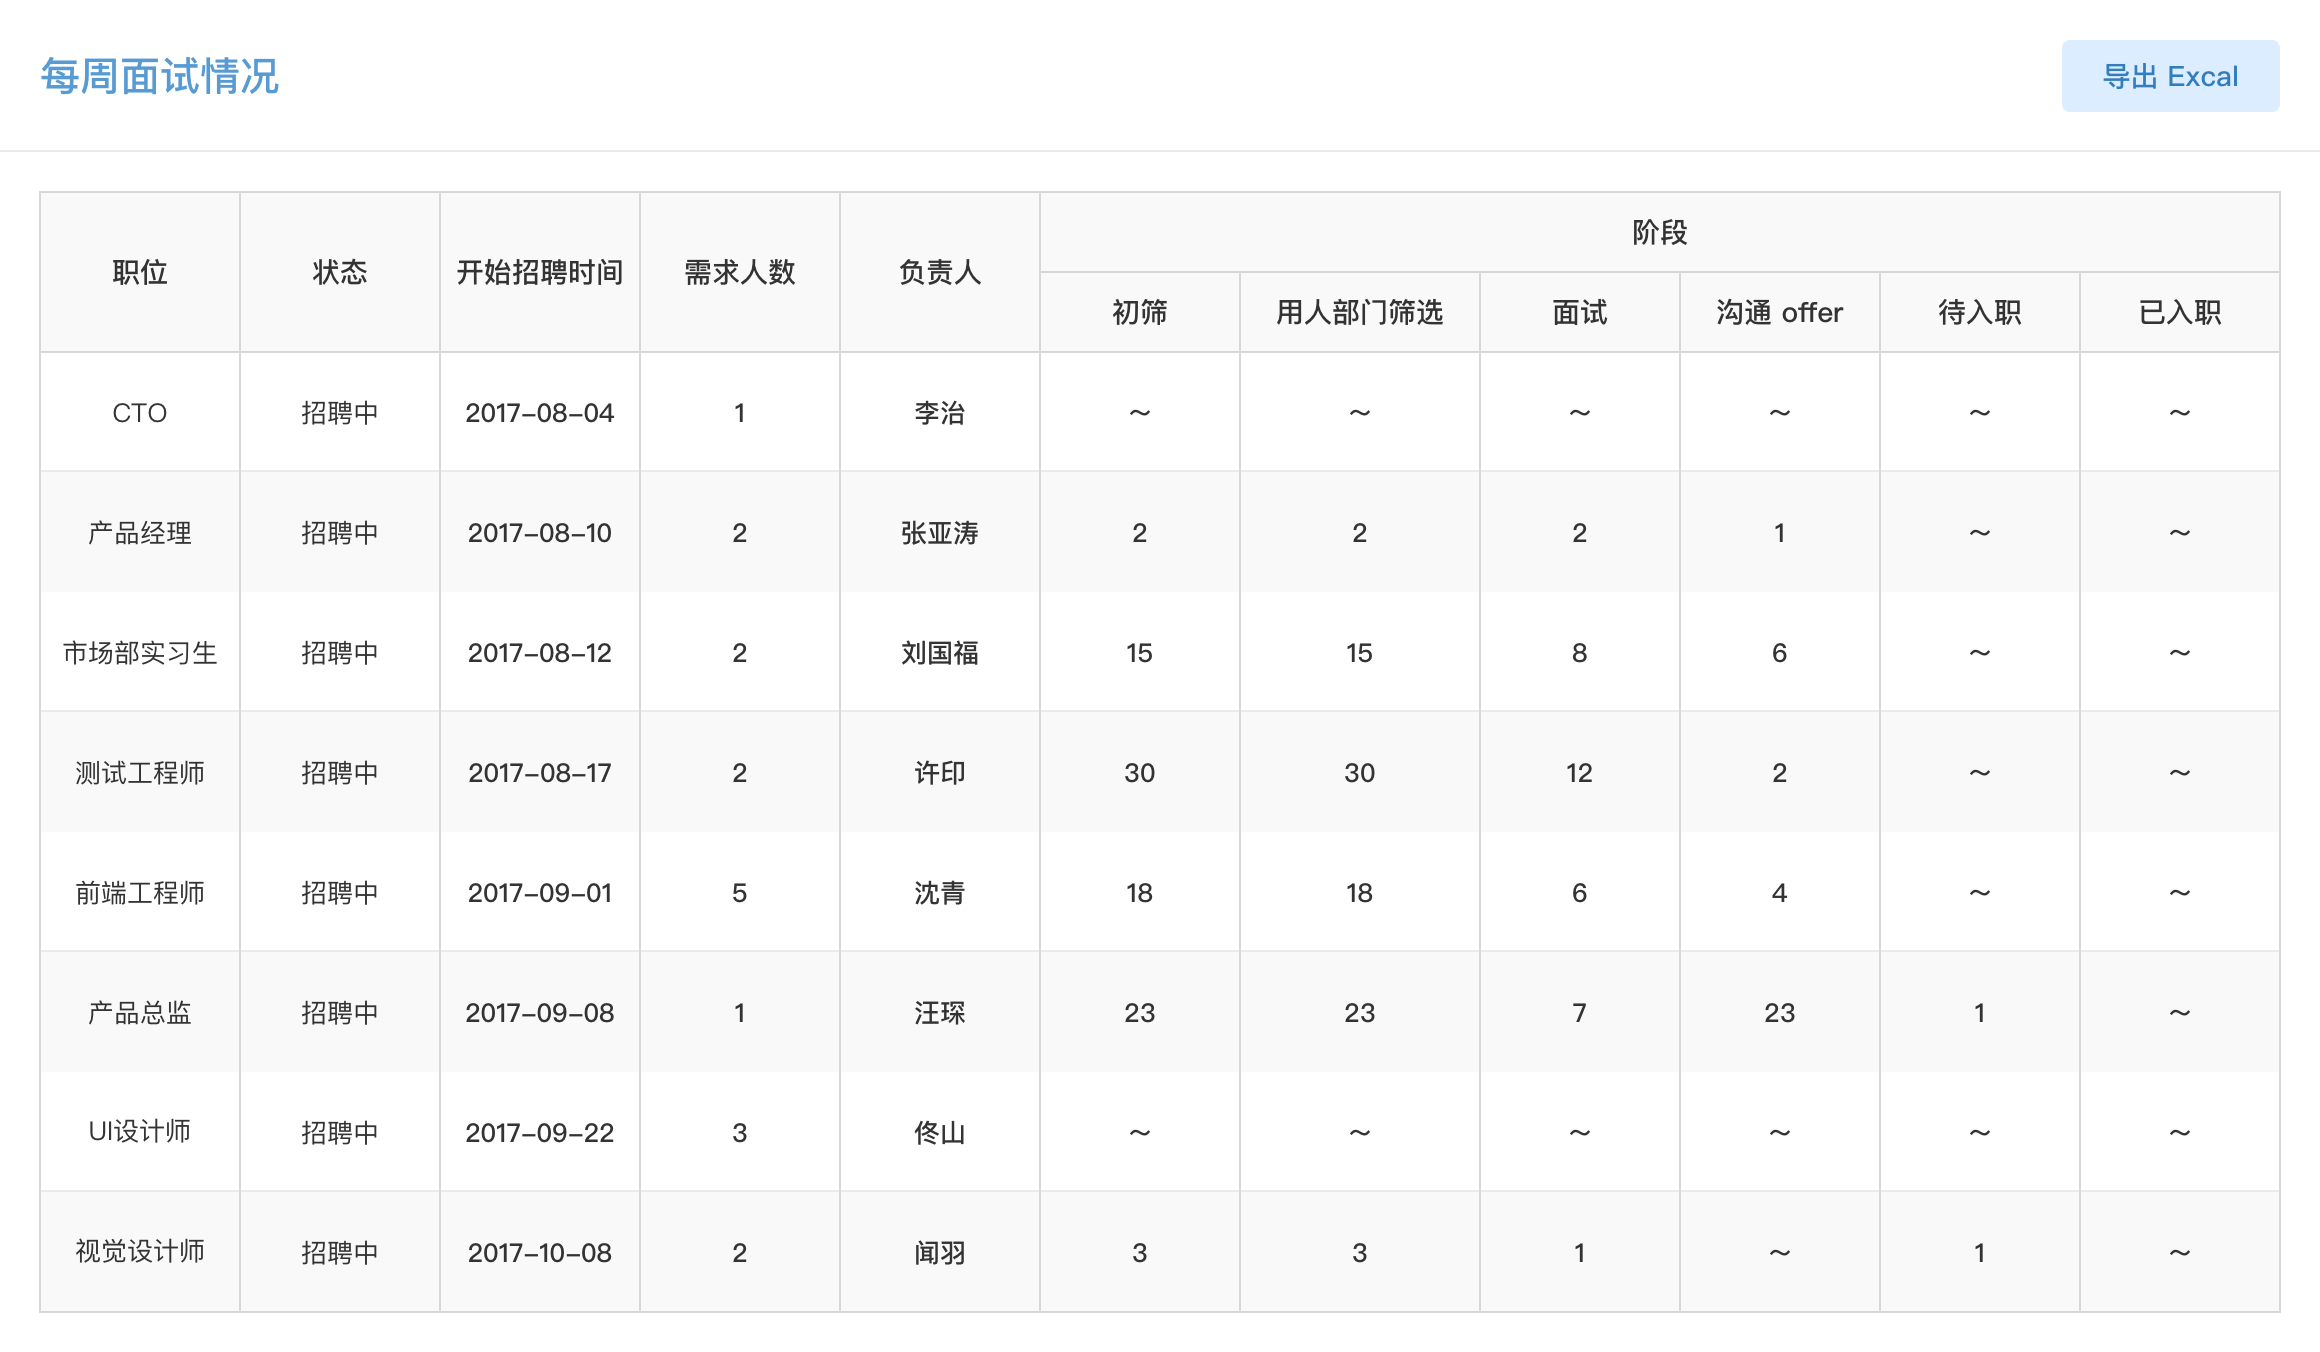Click the 导出 Excal export button
The width and height of the screenshot is (2320, 1352).
pos(2170,76)
